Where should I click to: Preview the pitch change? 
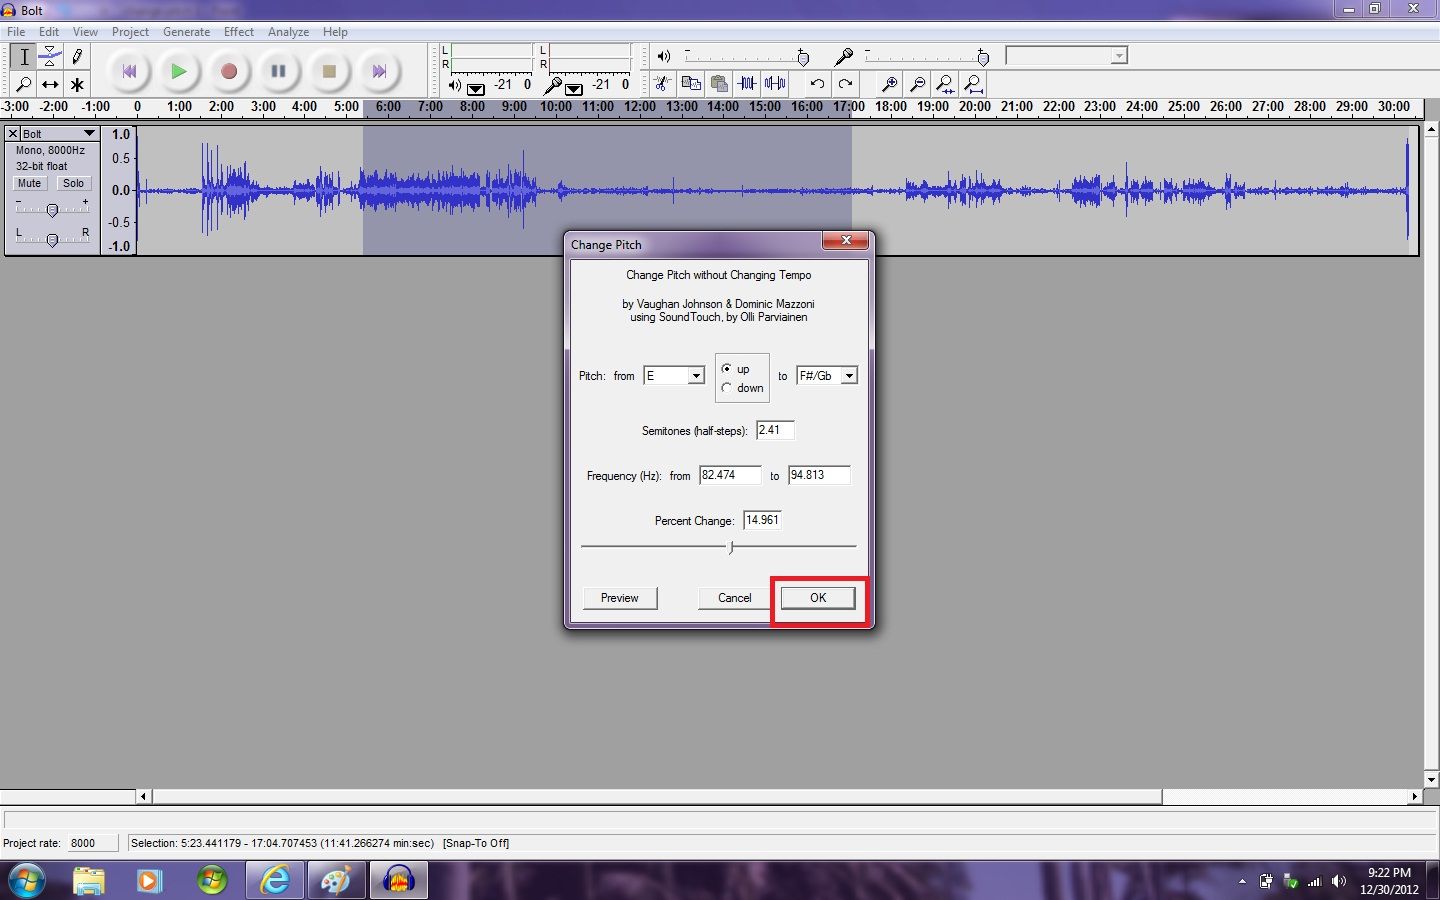coord(619,597)
